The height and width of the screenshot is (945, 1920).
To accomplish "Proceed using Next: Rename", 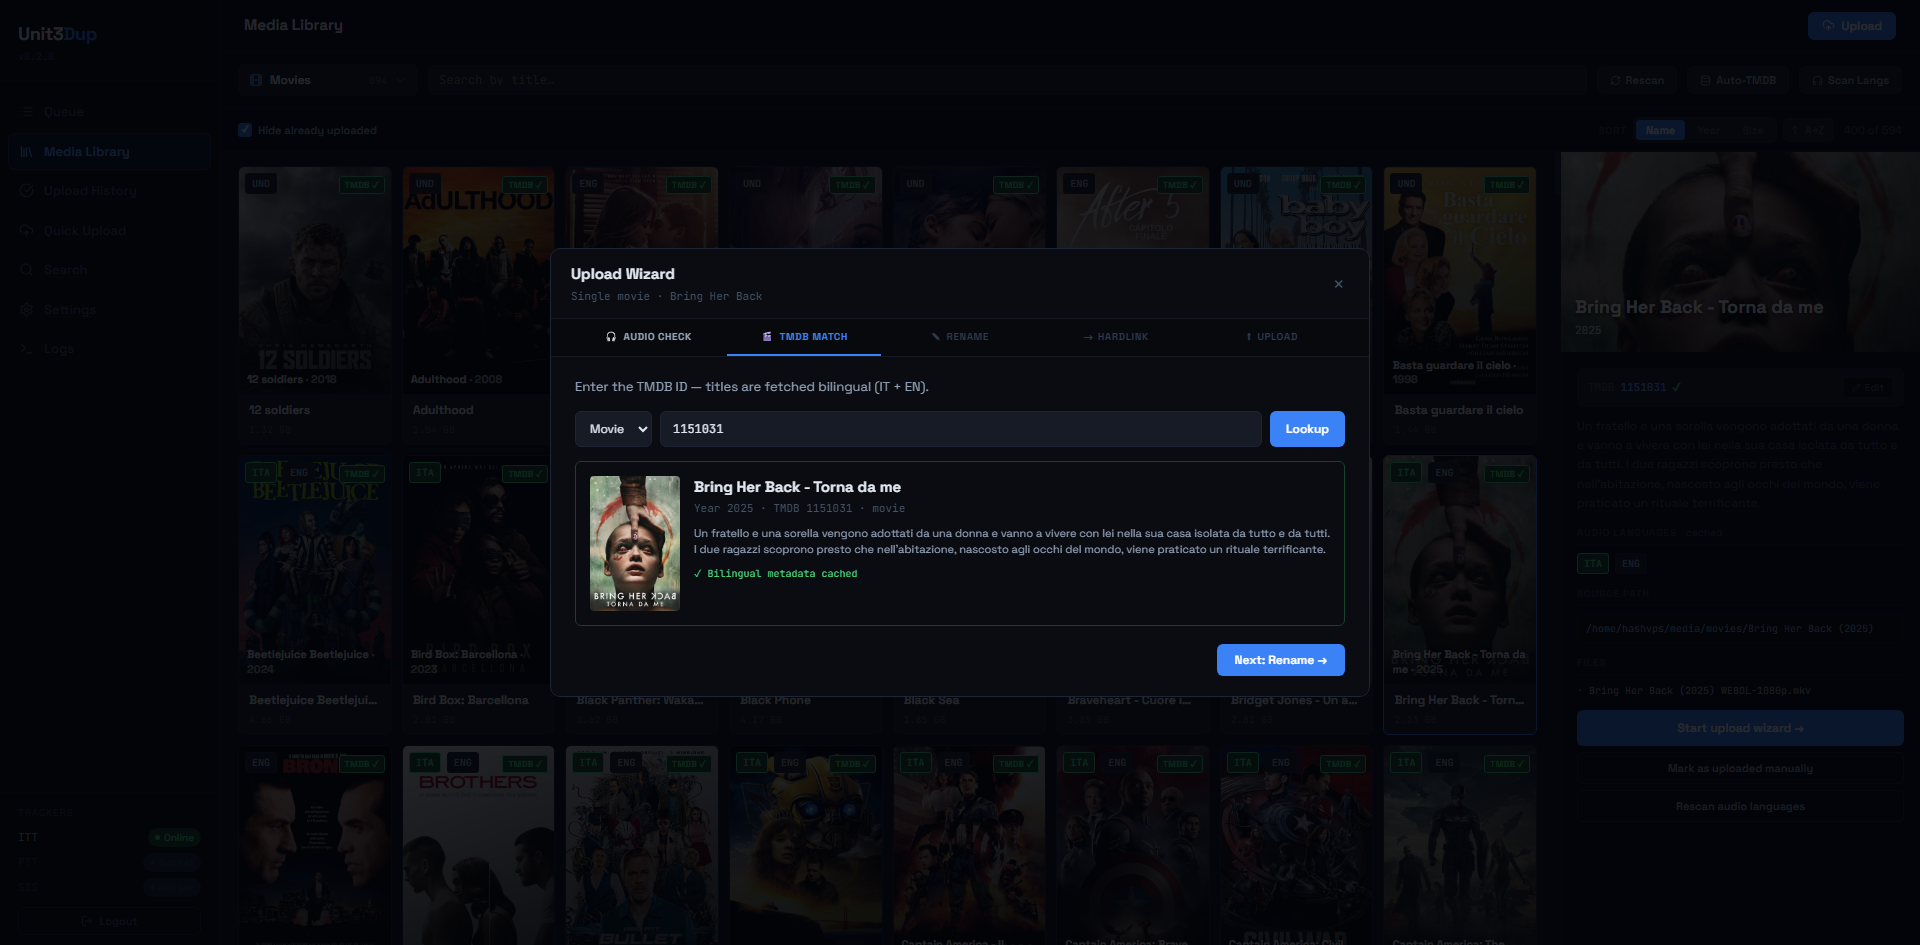I will pos(1280,660).
